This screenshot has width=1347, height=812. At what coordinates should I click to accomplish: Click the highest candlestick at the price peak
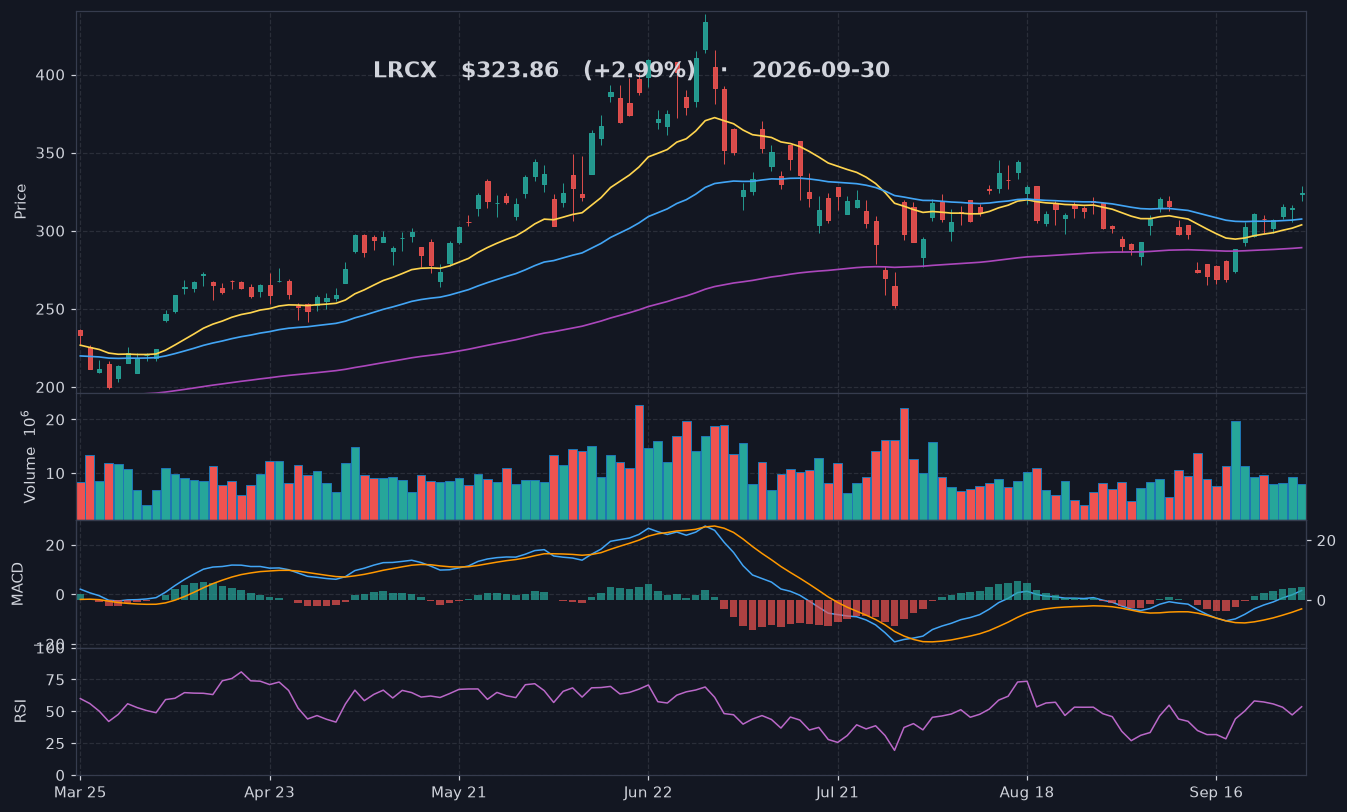pyautogui.click(x=705, y=33)
